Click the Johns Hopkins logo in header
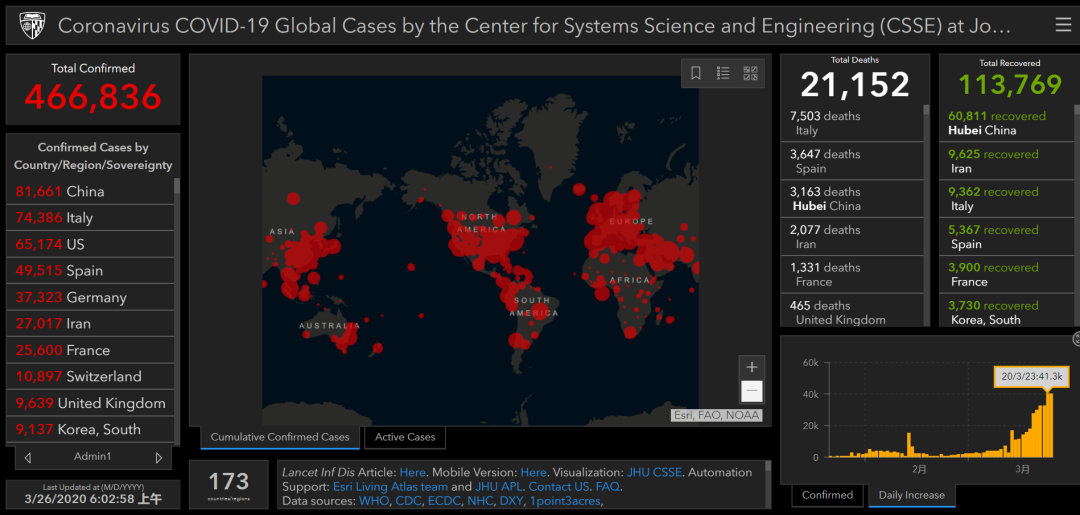The width and height of the screenshot is (1080, 515). [x=32, y=24]
